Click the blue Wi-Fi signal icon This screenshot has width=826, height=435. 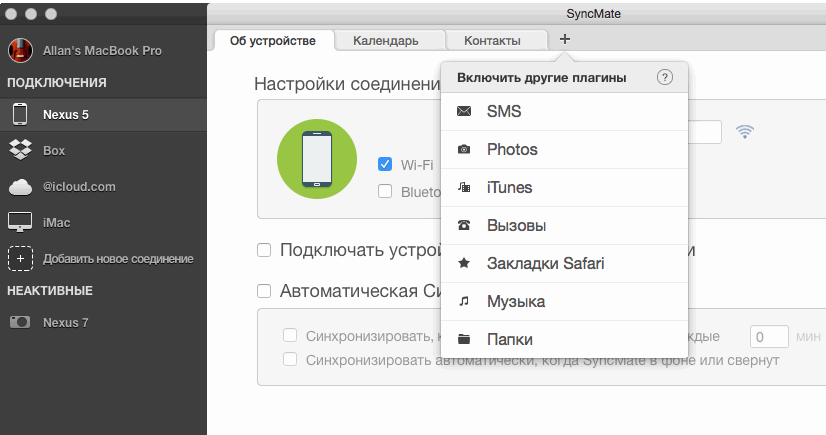click(x=745, y=132)
